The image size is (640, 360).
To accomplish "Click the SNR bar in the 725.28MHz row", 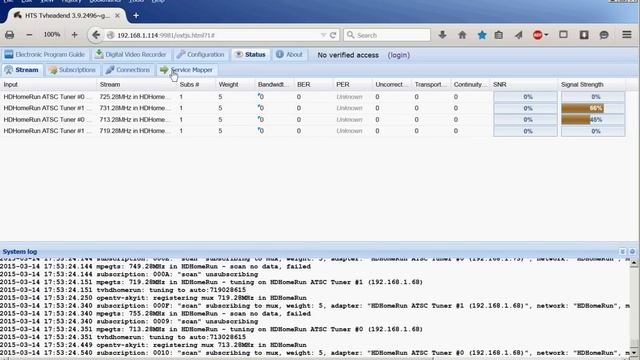I will 525,97.
